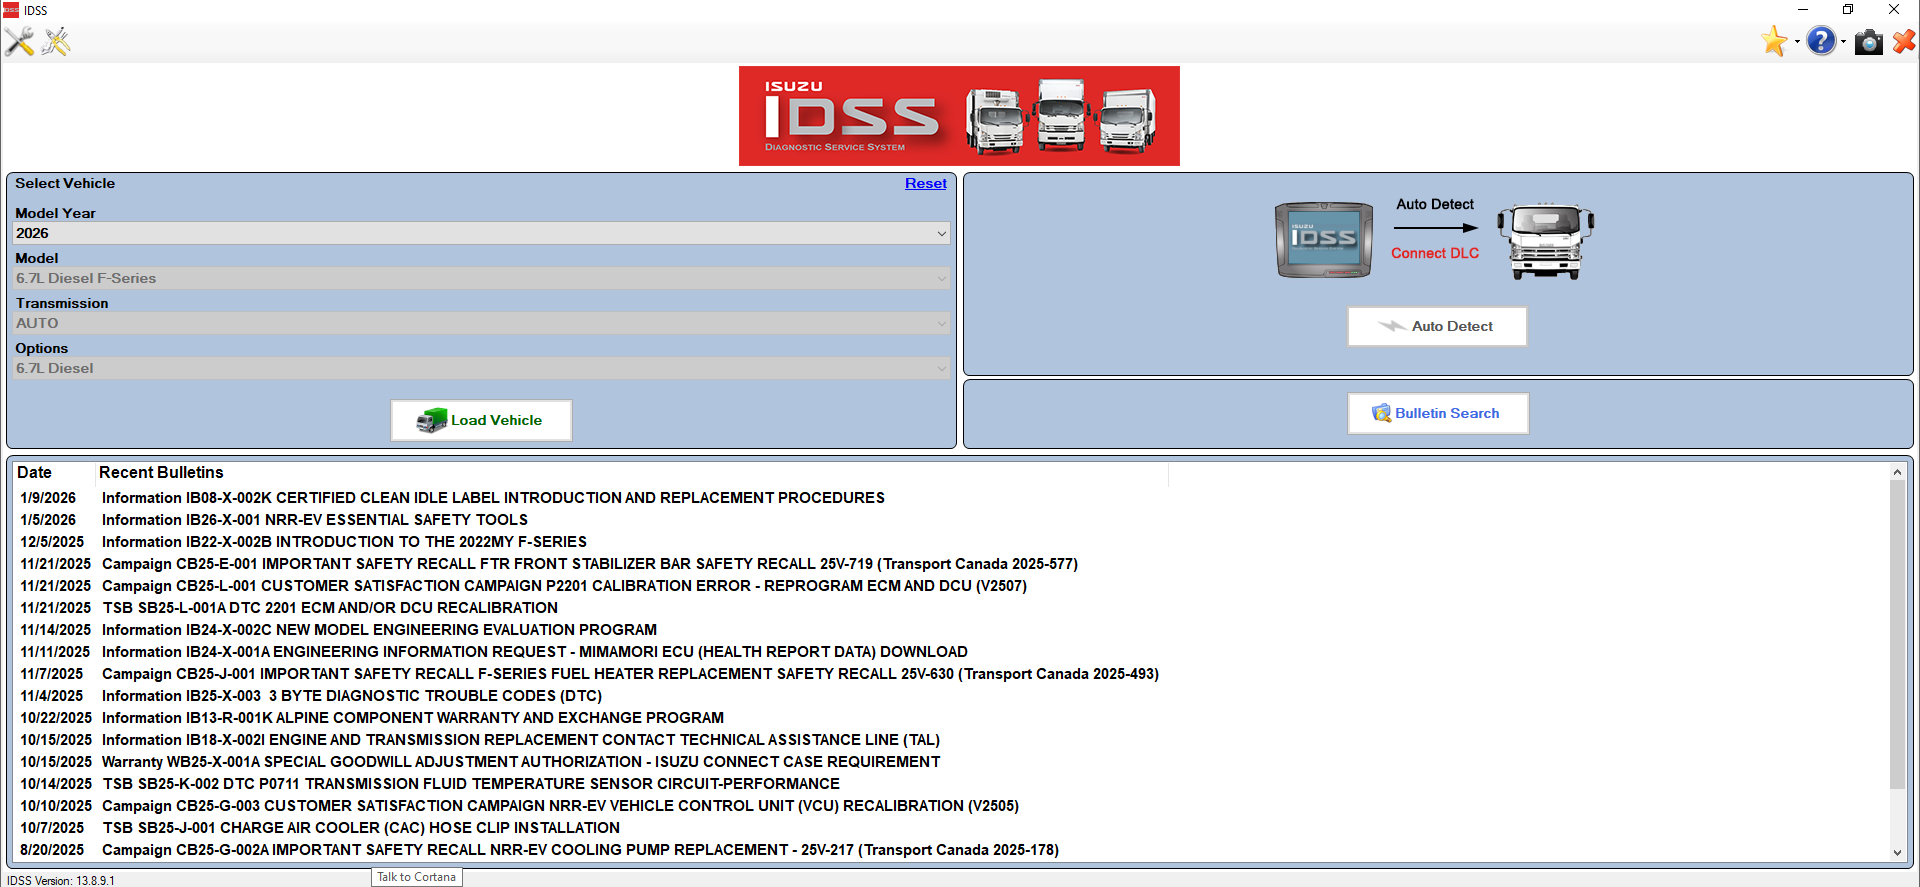Screen dimensions: 1920x887
Task: Open the blue question mark help icon
Action: tap(1822, 41)
